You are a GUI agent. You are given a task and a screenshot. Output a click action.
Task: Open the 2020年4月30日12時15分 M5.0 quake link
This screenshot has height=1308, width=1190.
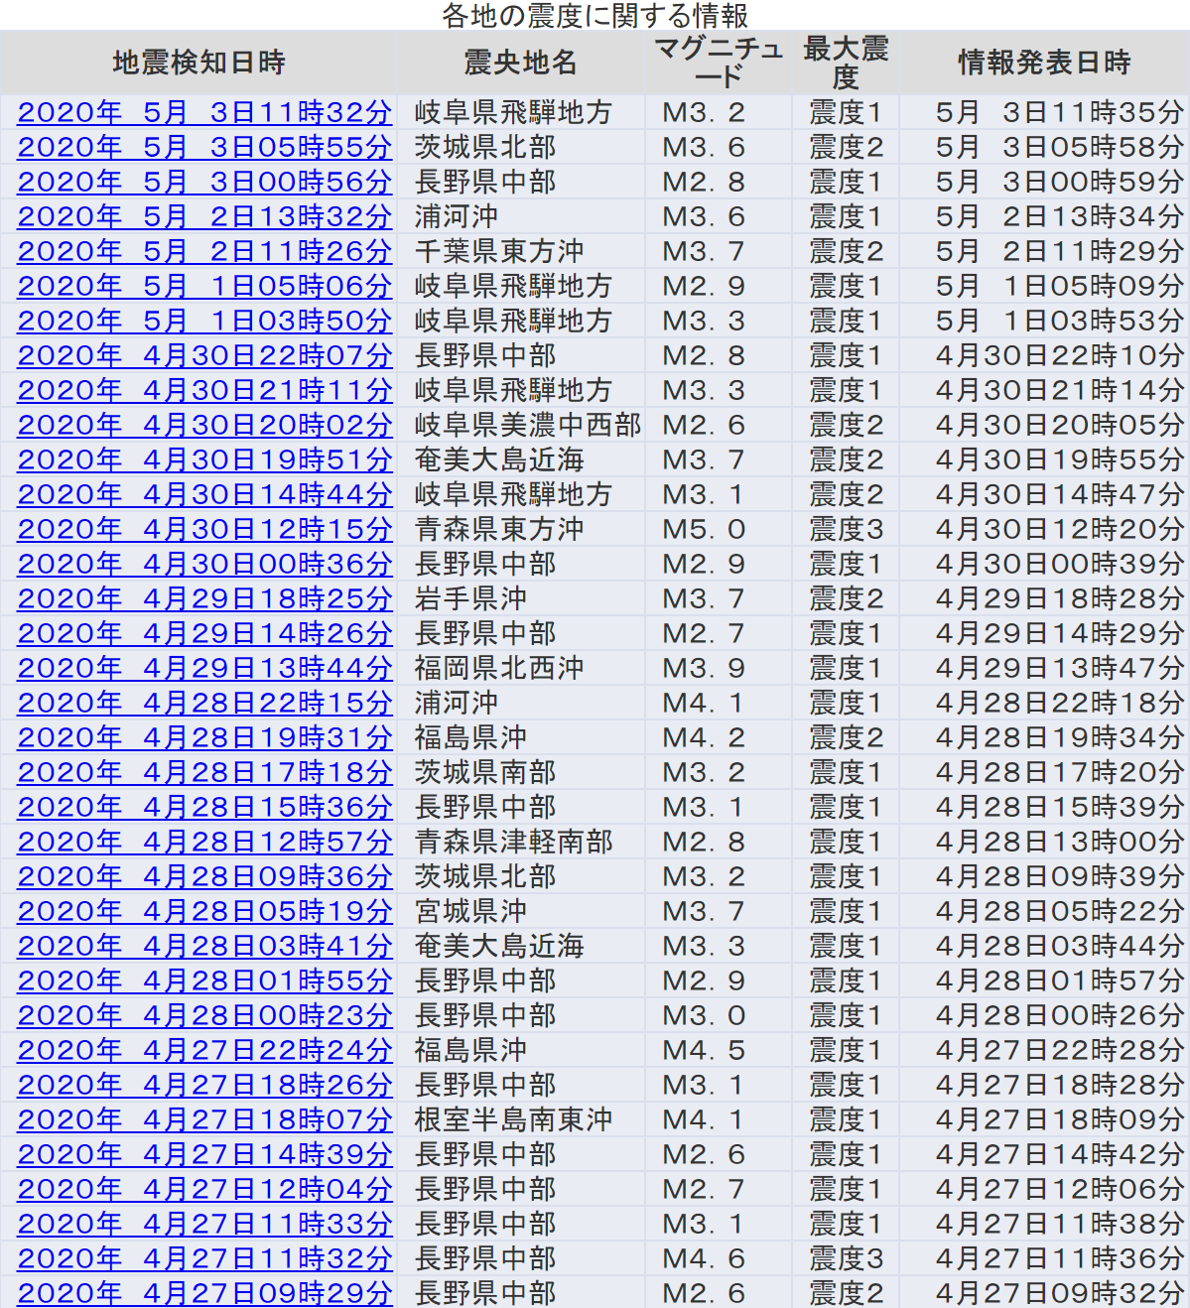coord(204,530)
